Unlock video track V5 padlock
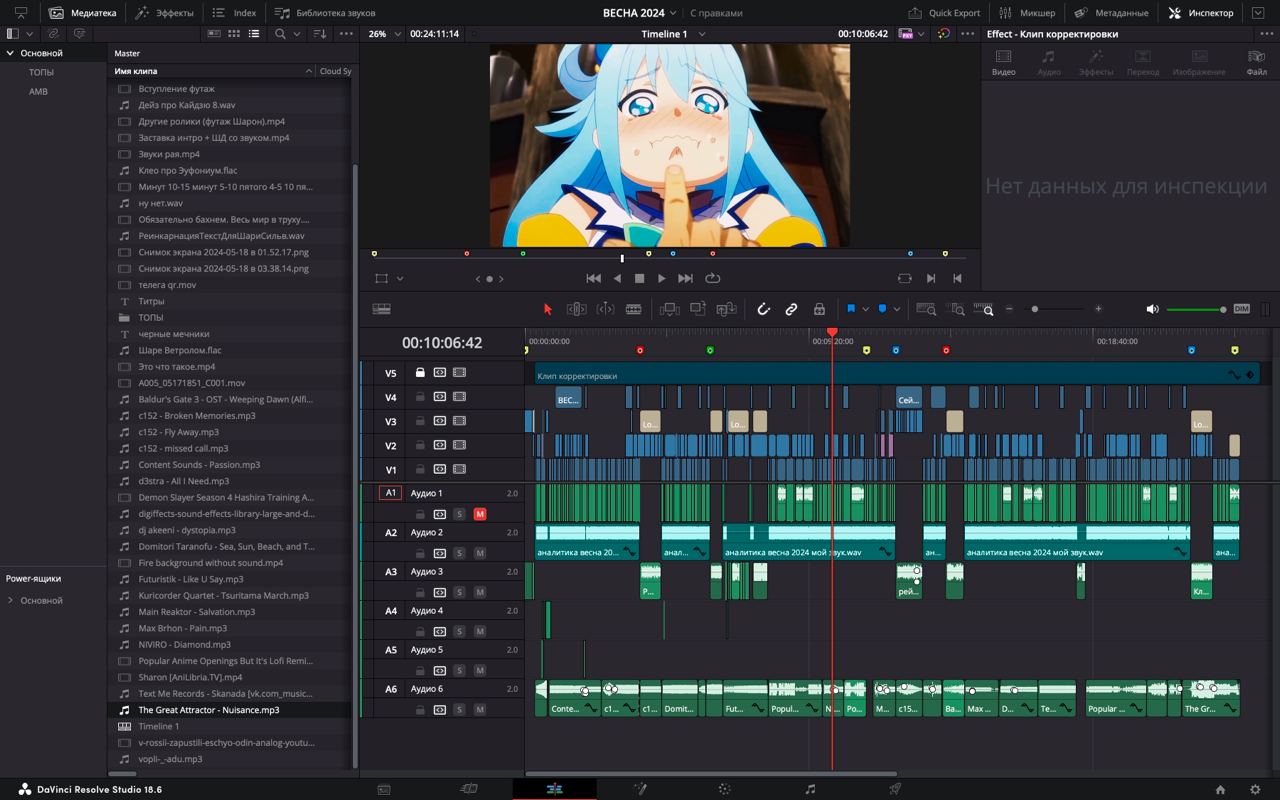The width and height of the screenshot is (1280, 800). coord(420,372)
